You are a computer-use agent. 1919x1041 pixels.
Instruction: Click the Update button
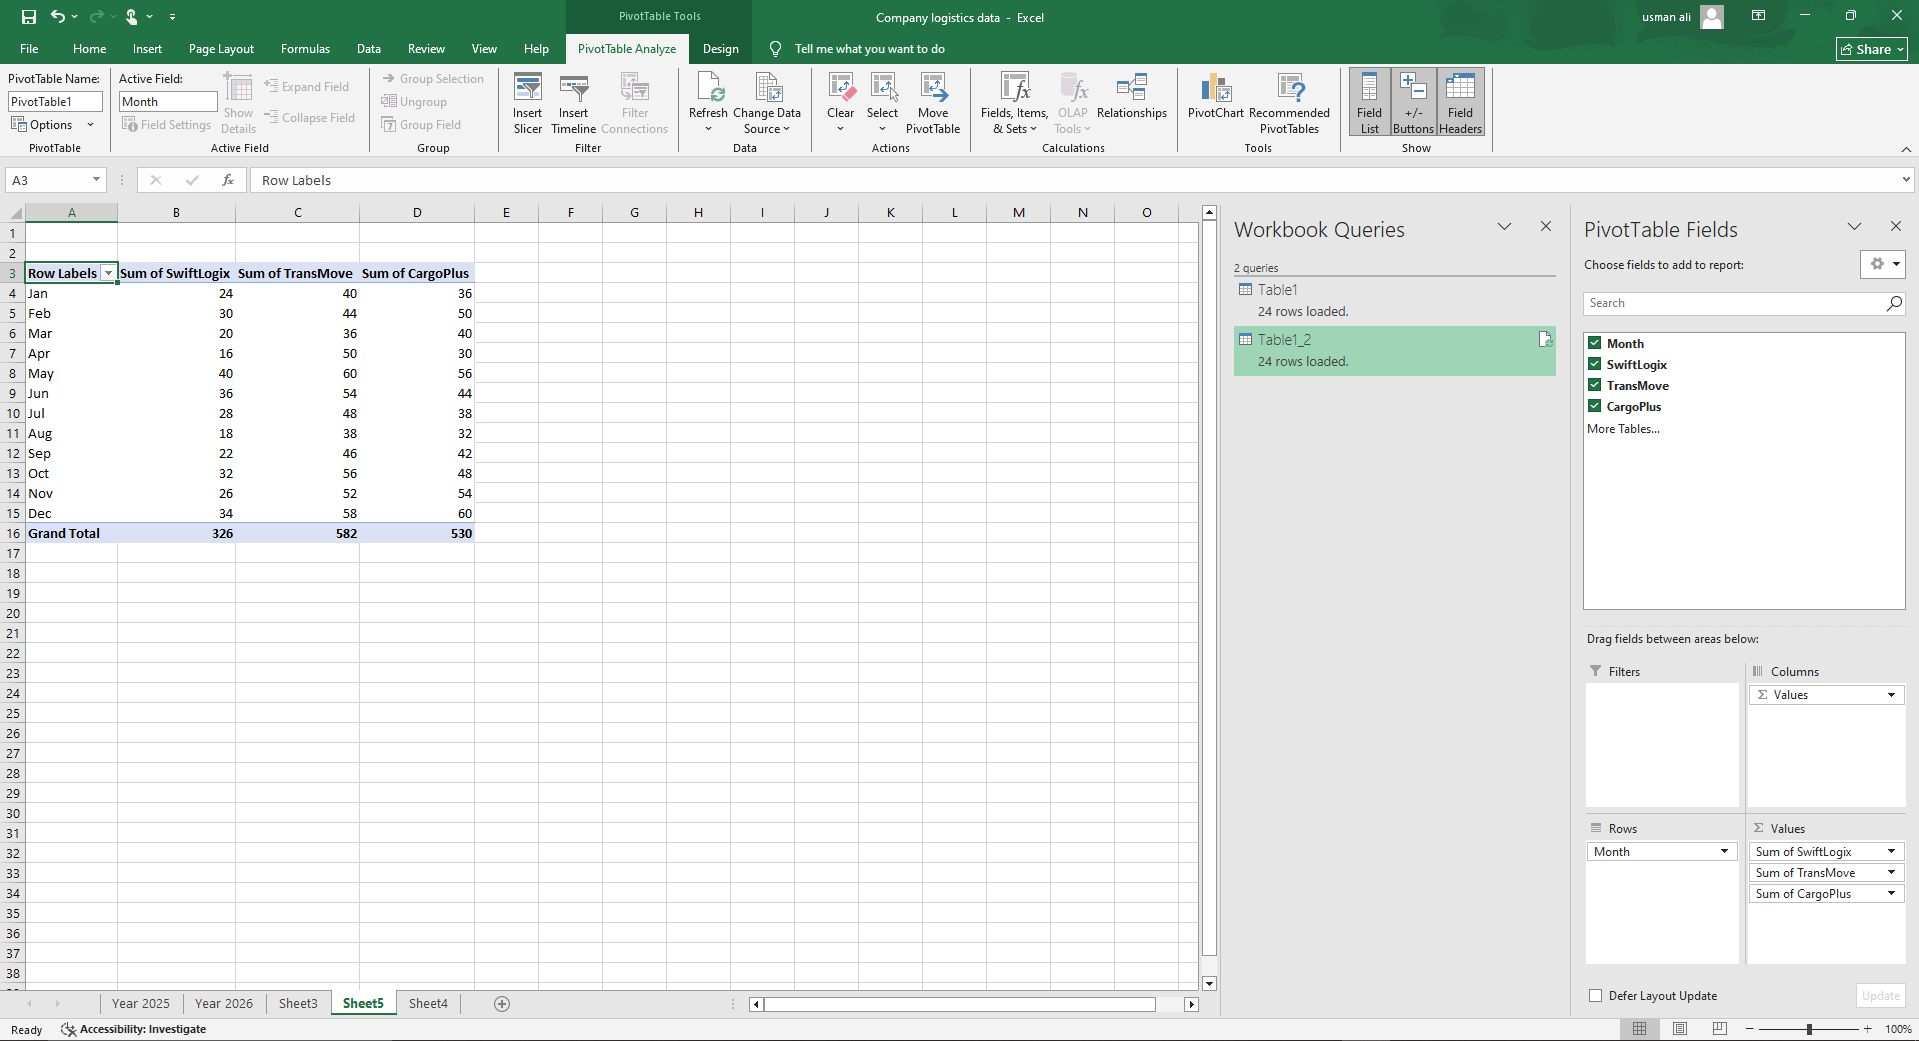1880,996
